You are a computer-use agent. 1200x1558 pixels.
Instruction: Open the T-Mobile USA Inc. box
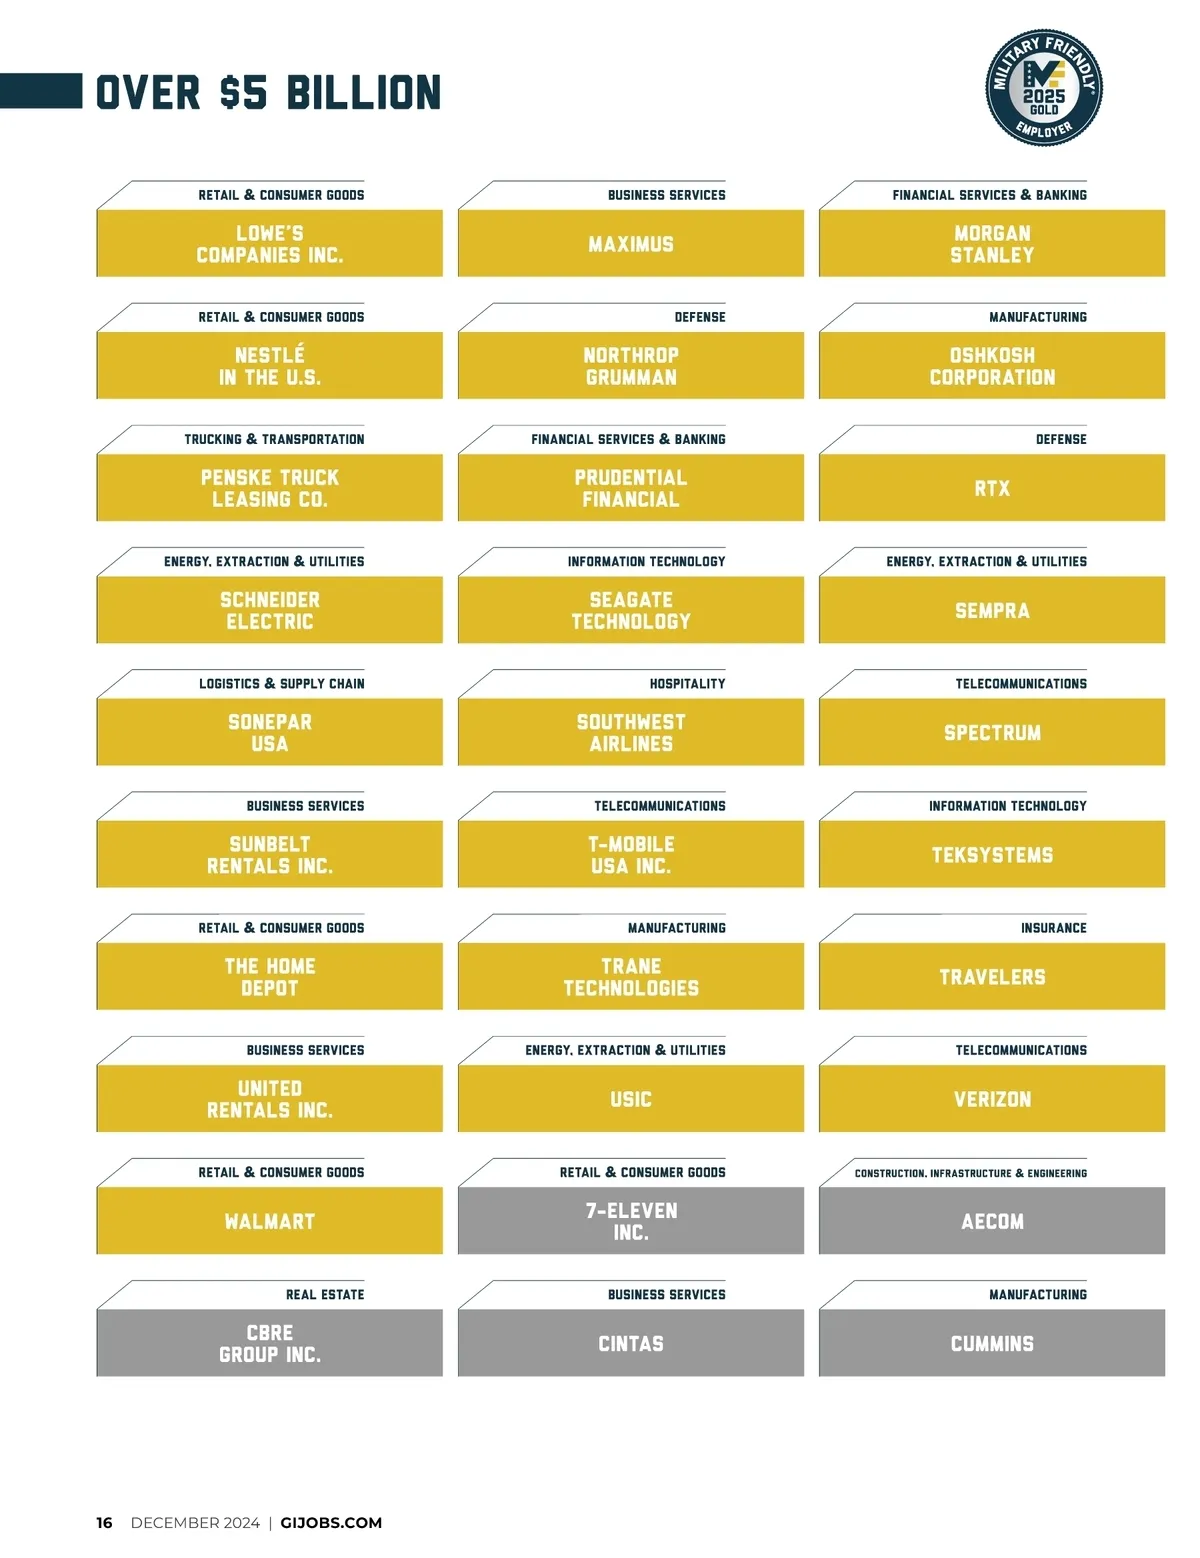631,855
